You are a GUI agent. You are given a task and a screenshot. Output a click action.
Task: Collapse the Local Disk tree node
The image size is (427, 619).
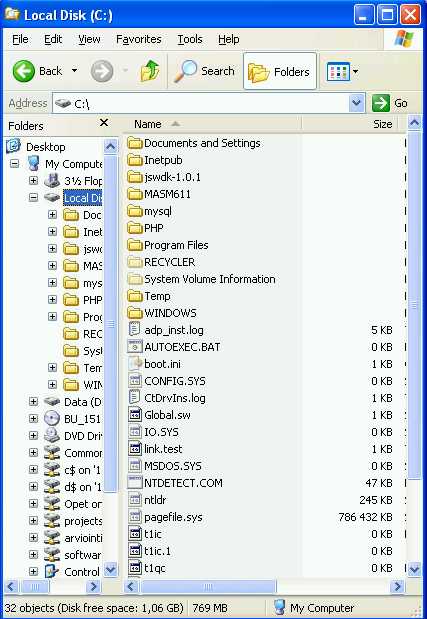pyautogui.click(x=34, y=197)
